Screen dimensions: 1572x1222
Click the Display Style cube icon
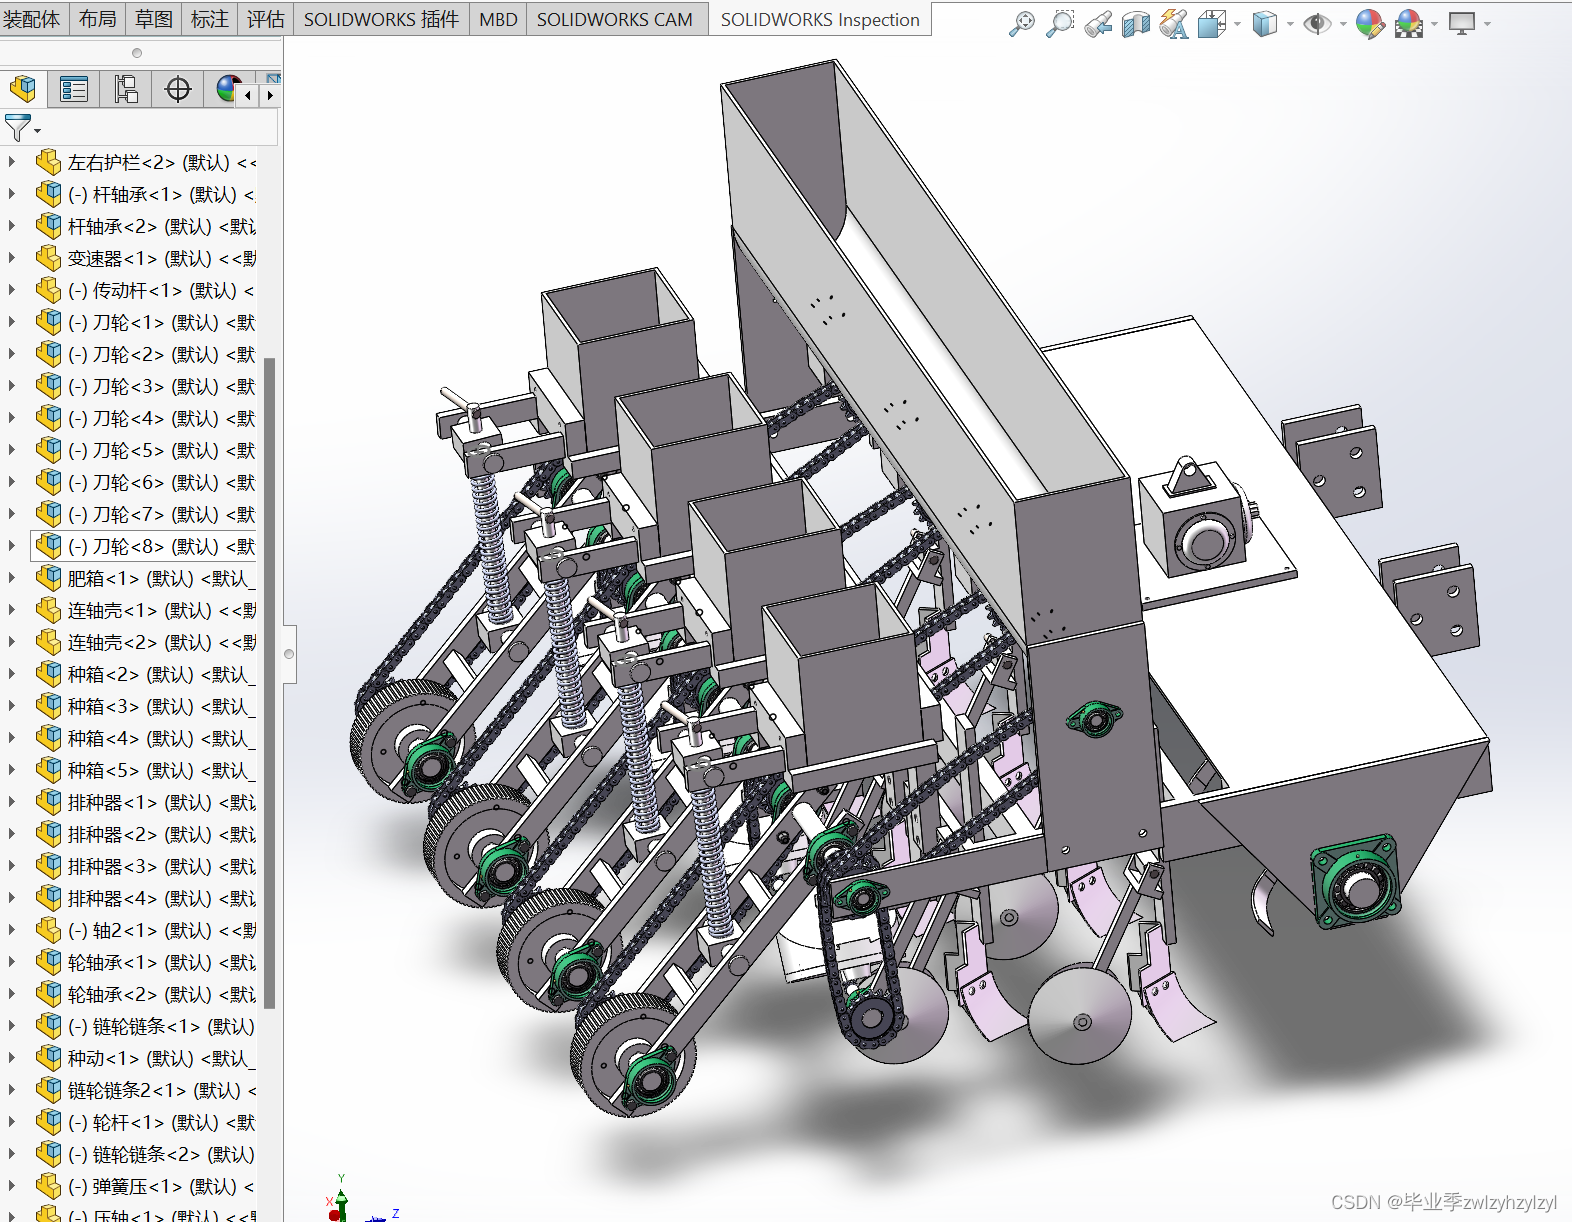pyautogui.click(x=1265, y=24)
